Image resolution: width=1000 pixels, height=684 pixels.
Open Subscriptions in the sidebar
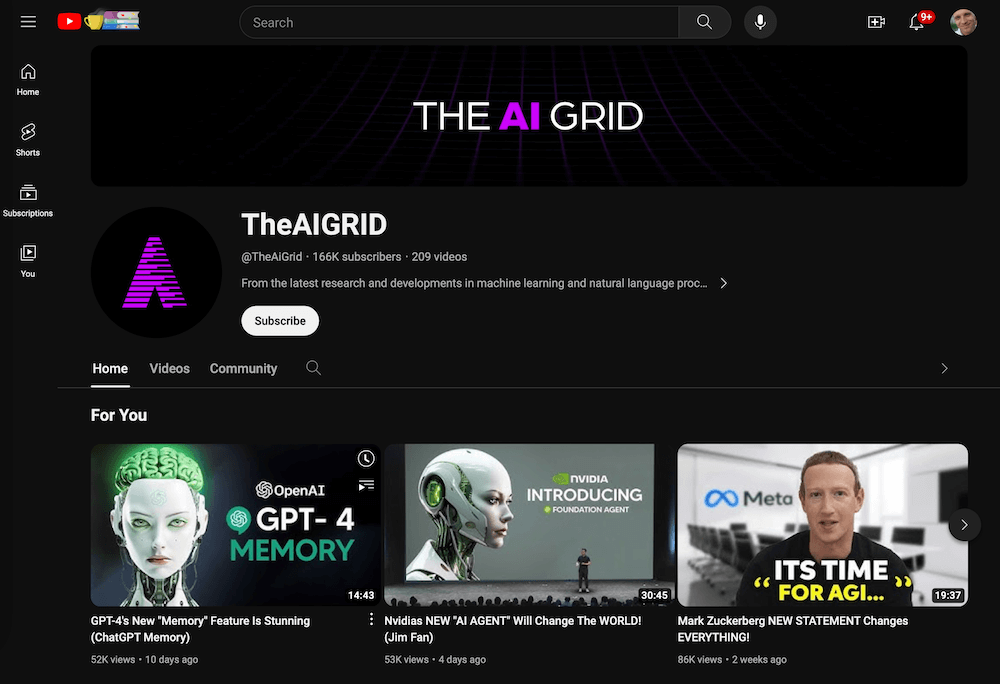tap(28, 200)
